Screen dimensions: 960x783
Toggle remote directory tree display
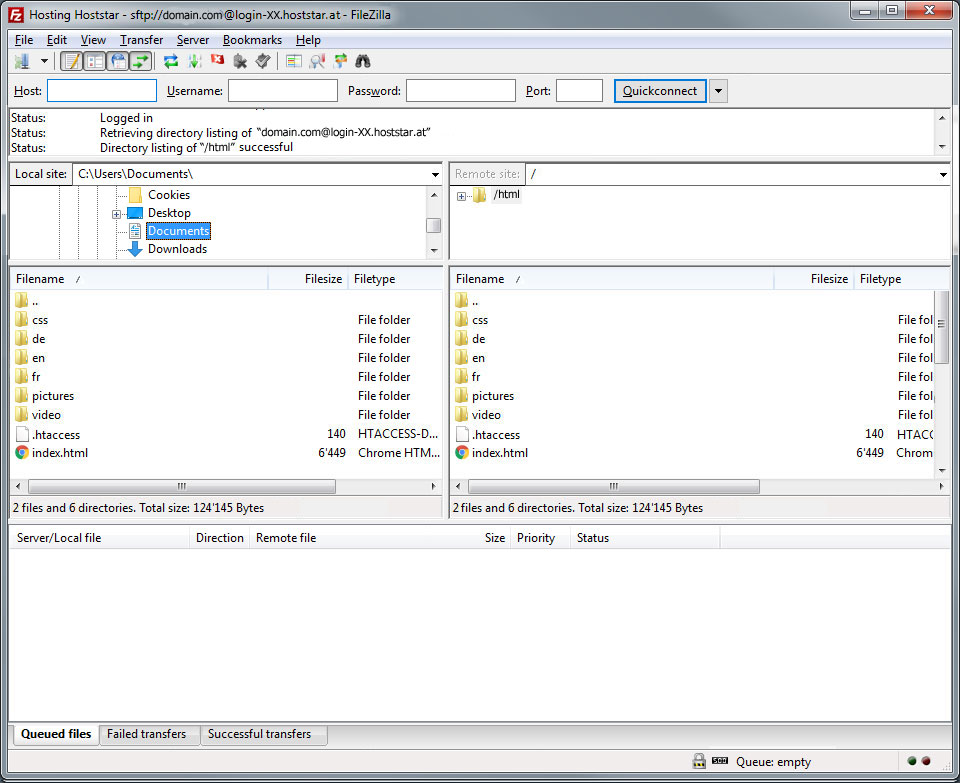pos(118,61)
